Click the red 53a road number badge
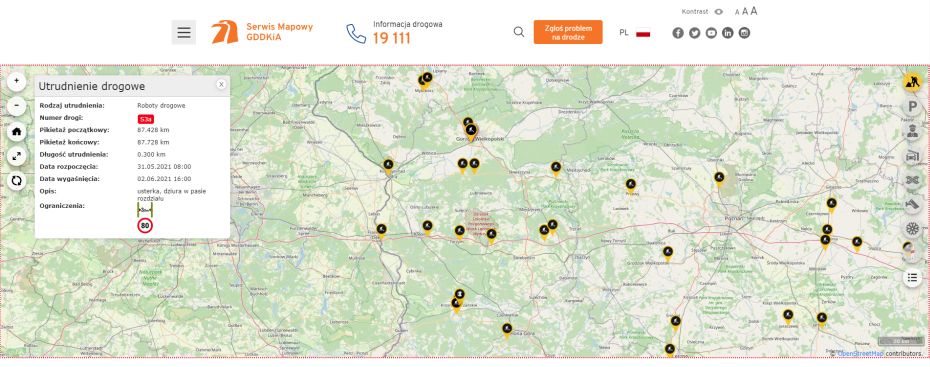Screen dimensions: 930x367 [145, 119]
